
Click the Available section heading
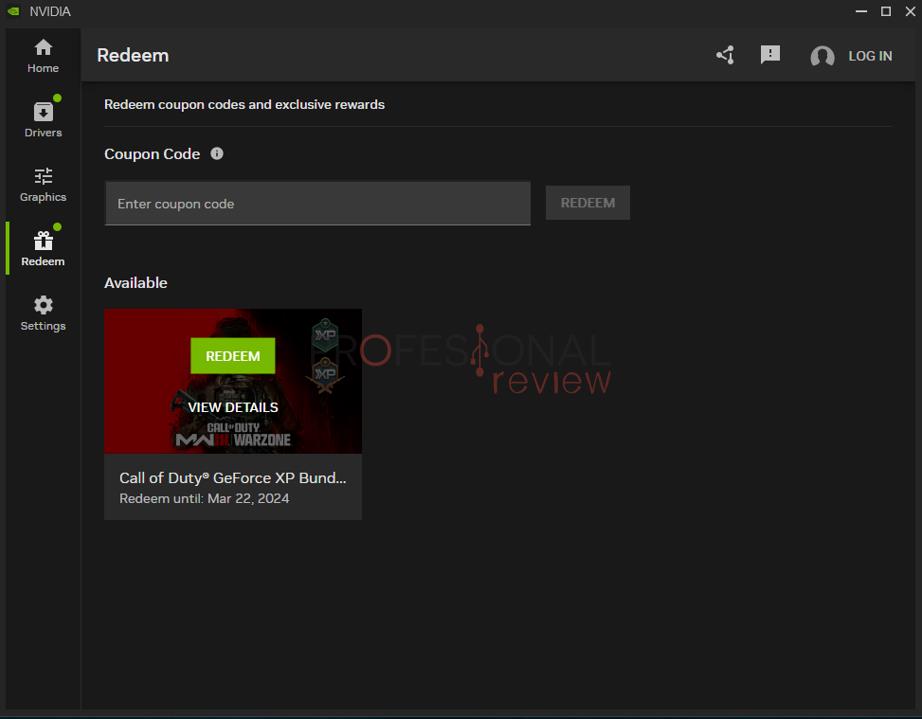coord(136,283)
